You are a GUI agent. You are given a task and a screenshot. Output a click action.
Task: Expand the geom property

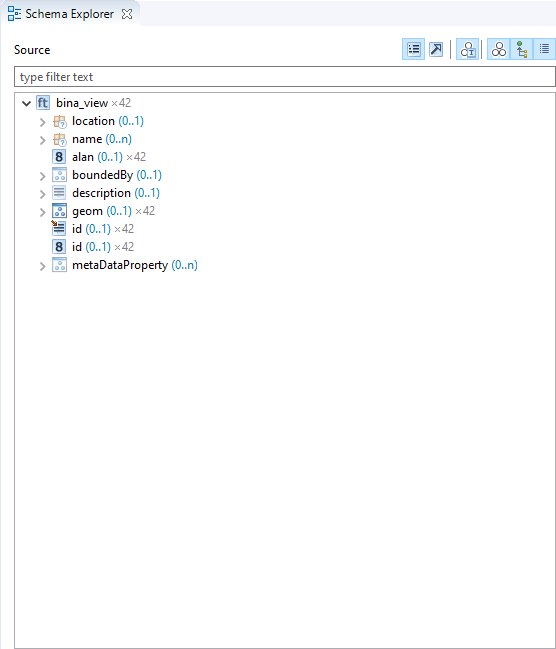(x=43, y=212)
